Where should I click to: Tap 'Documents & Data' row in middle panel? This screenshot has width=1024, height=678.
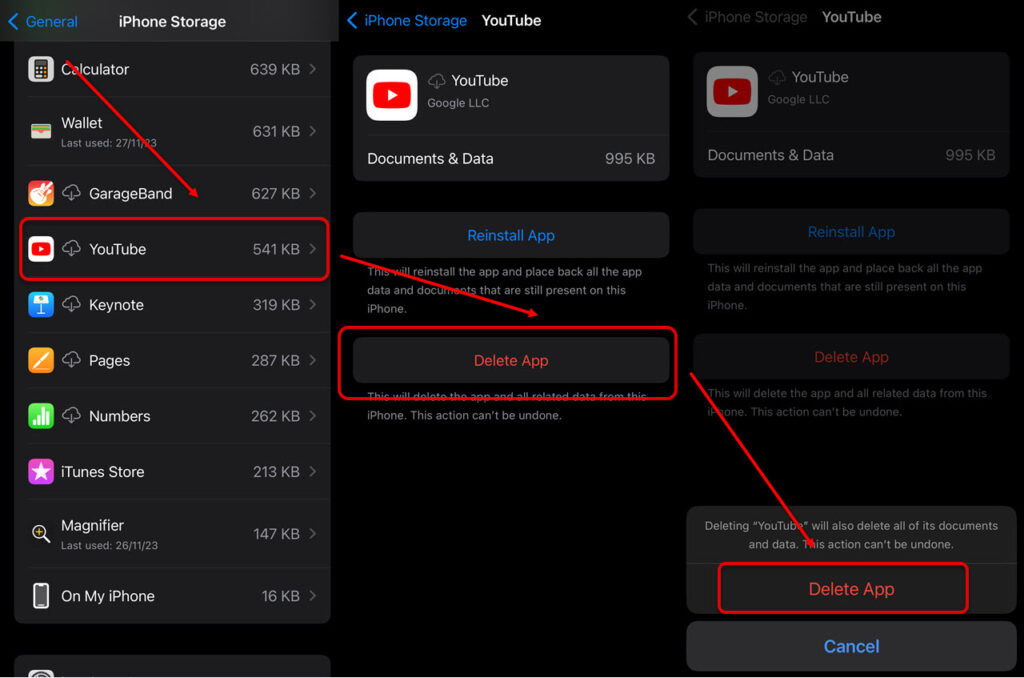tap(511, 159)
